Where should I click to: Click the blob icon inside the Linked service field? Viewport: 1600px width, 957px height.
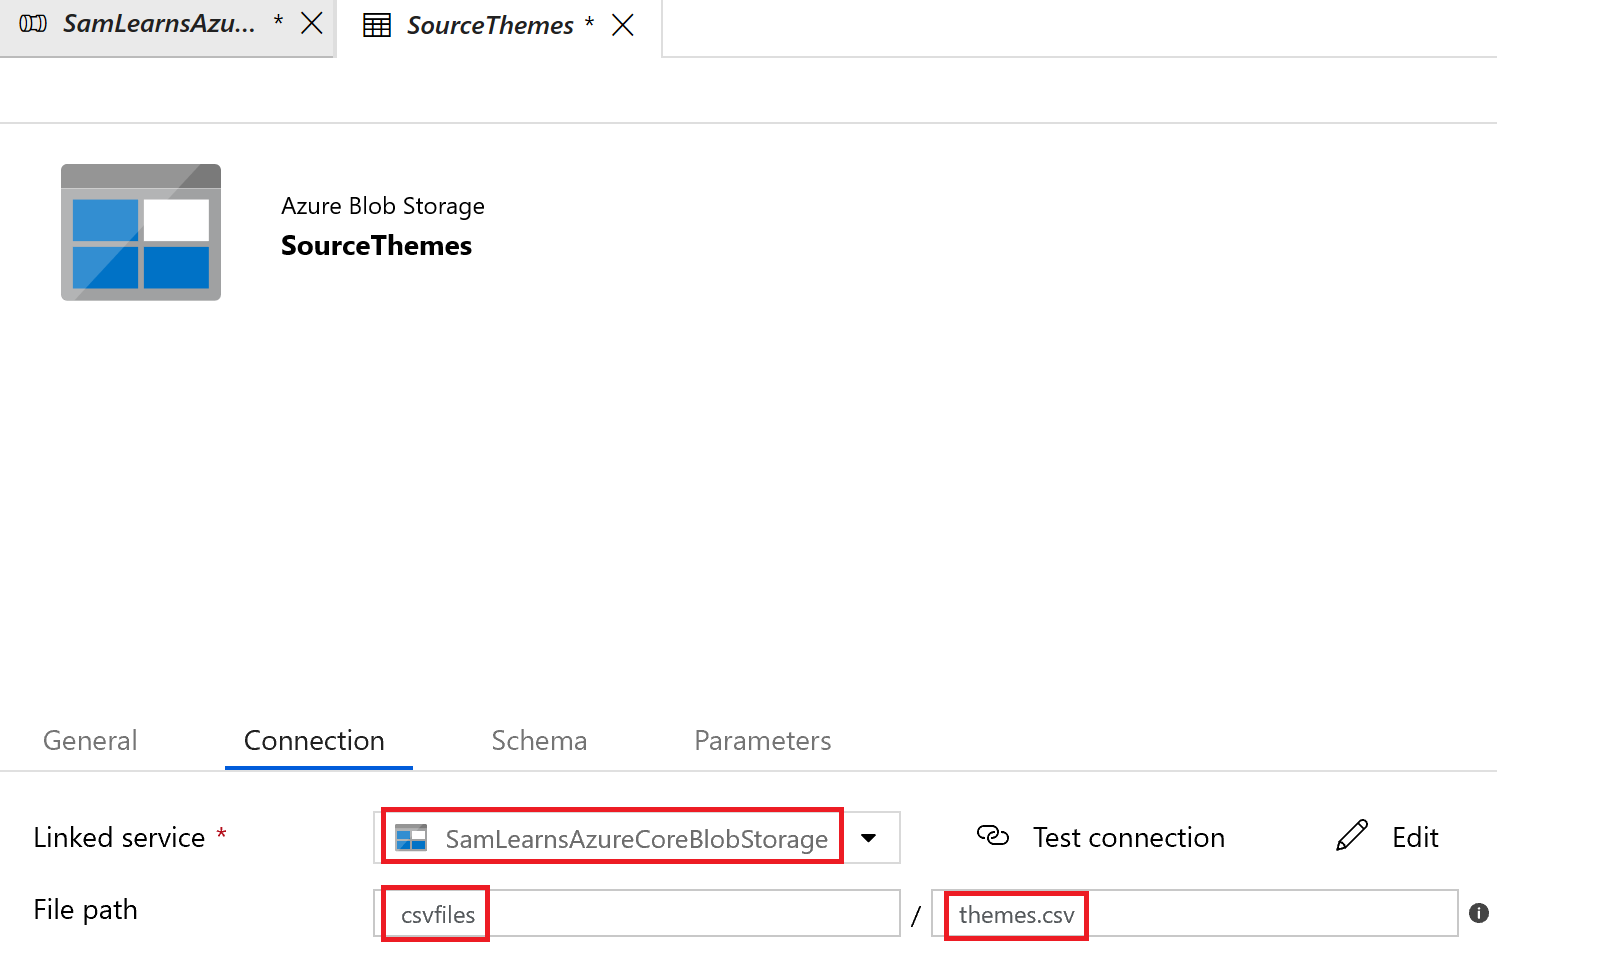[x=411, y=838]
